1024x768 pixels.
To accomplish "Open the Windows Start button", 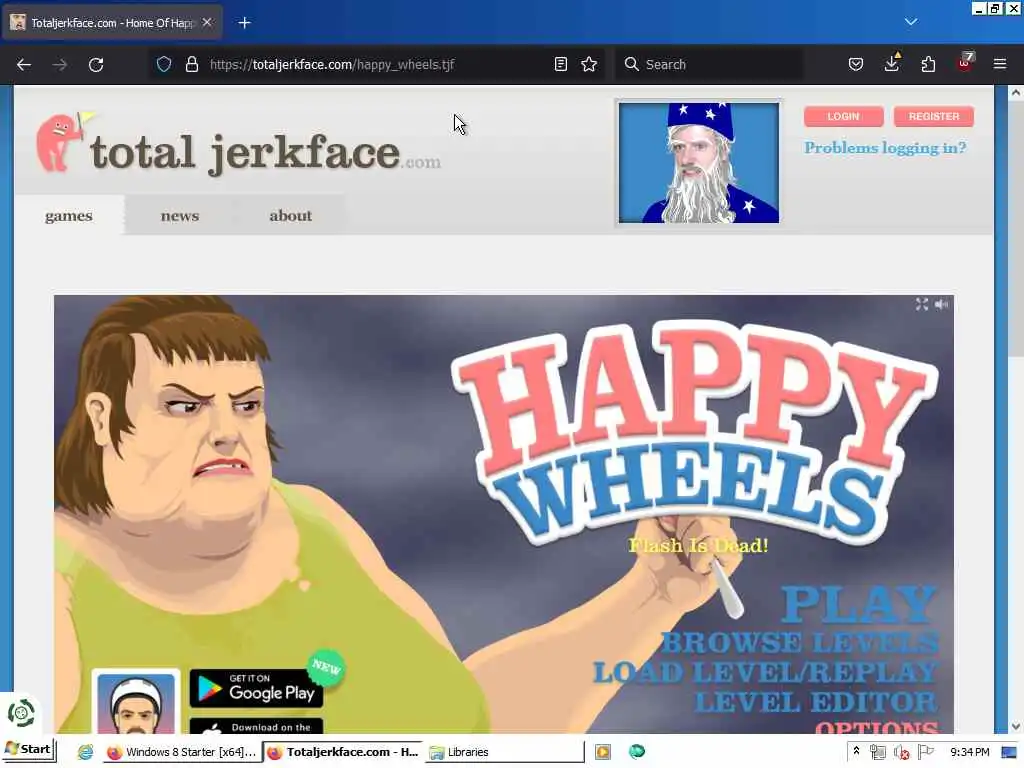I will click(29, 750).
